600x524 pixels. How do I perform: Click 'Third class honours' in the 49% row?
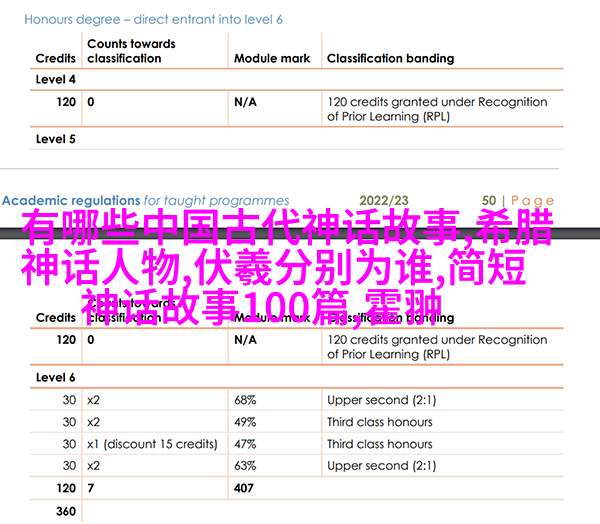(380, 422)
